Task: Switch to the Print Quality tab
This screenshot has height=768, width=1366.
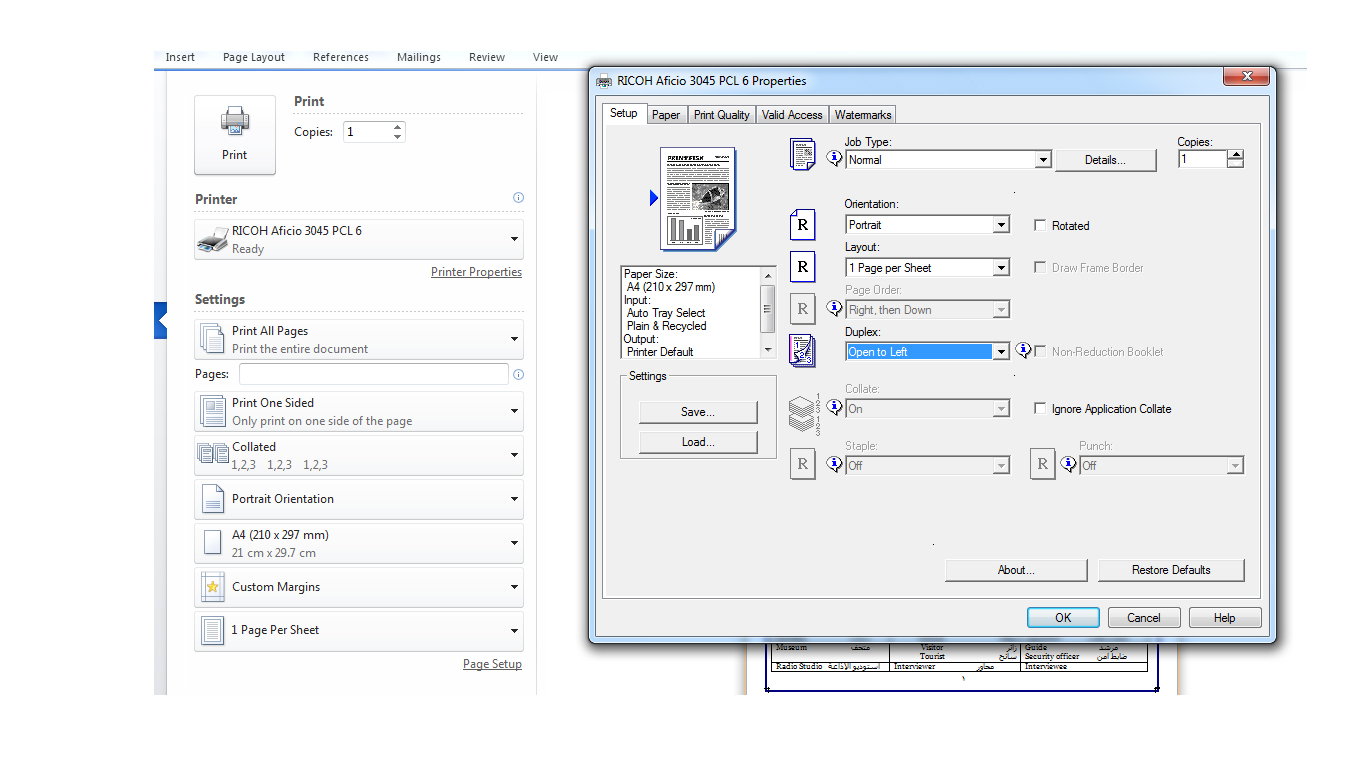Action: (x=722, y=115)
